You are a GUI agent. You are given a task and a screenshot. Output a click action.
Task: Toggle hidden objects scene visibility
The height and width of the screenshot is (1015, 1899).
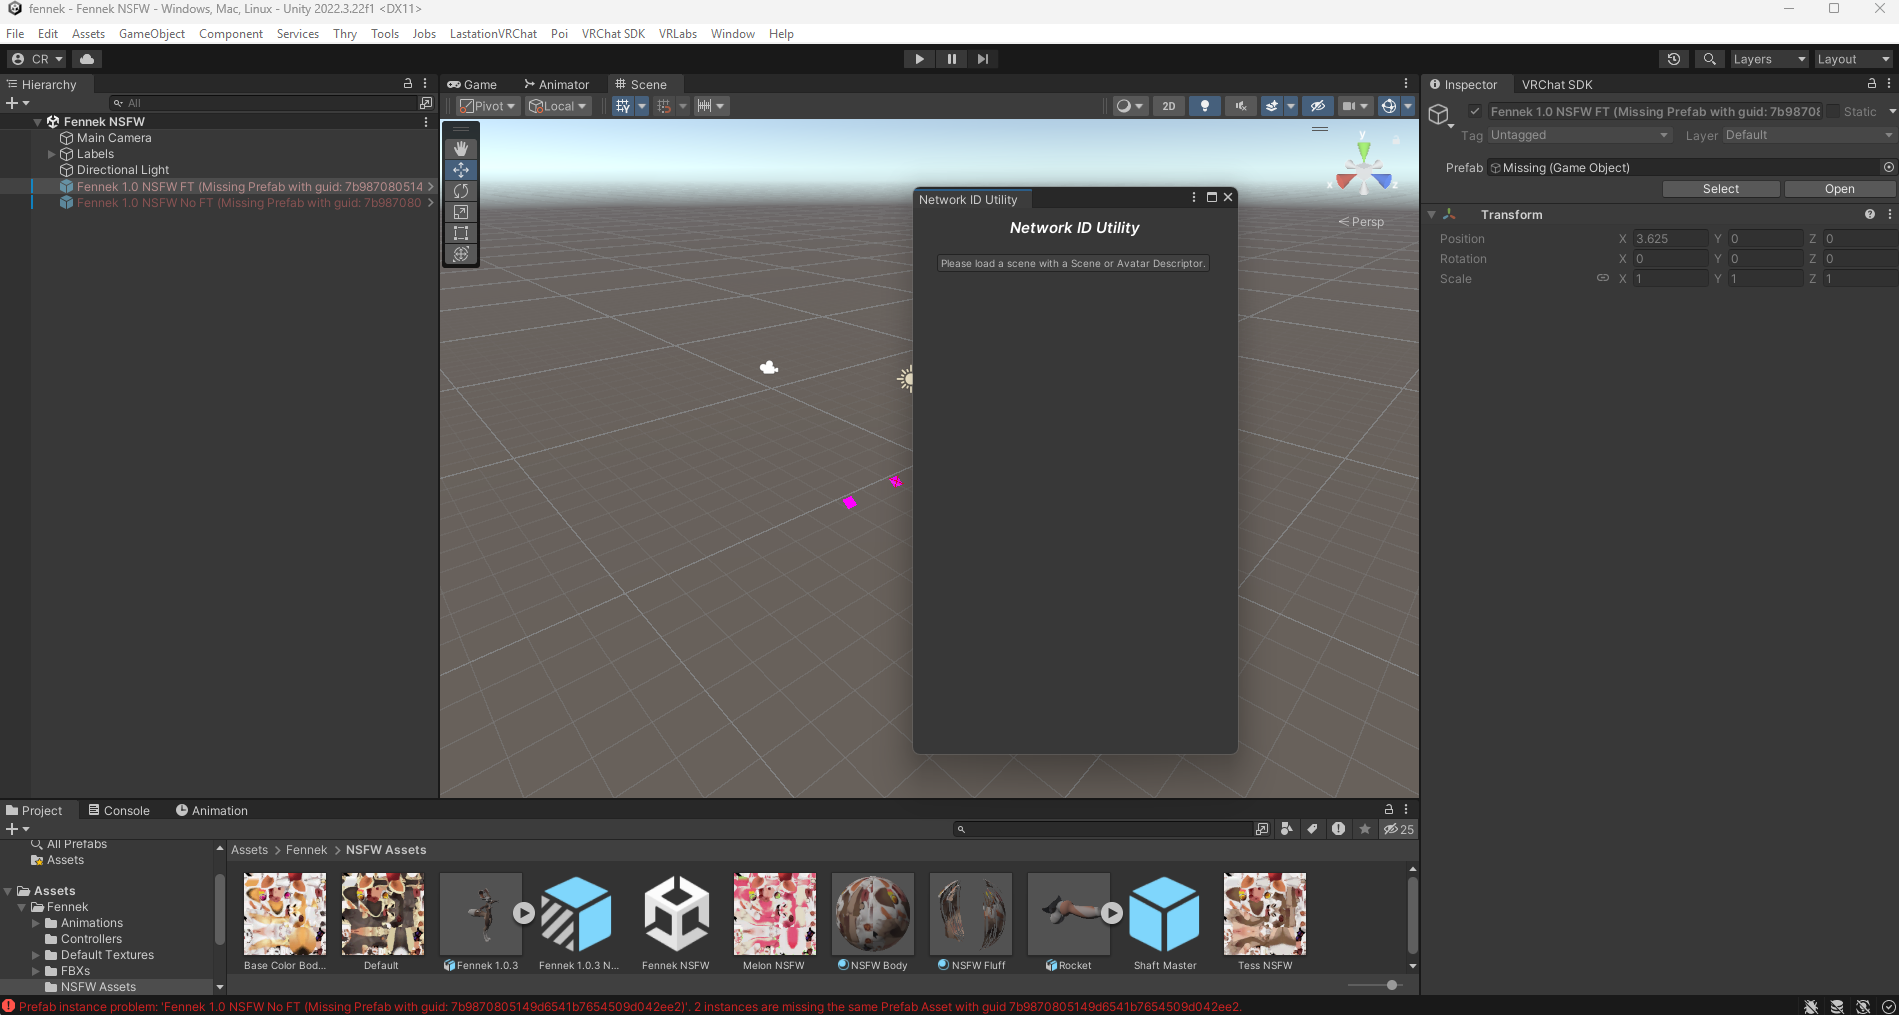click(x=1318, y=106)
